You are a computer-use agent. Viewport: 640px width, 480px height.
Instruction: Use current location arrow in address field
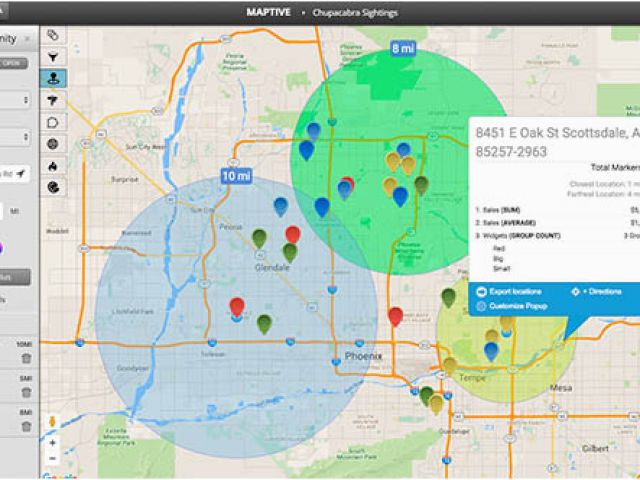tap(21, 174)
